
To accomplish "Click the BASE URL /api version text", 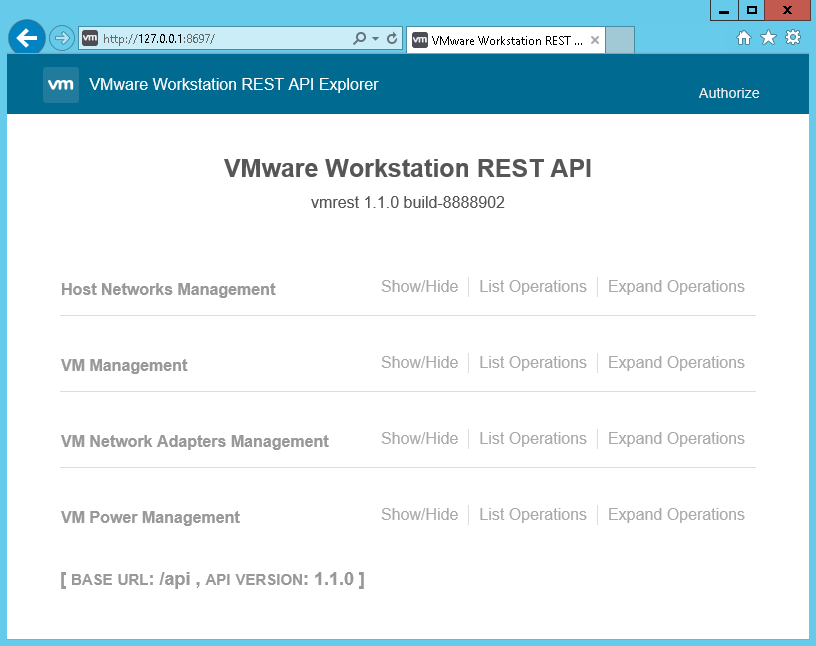I will click(212, 579).
